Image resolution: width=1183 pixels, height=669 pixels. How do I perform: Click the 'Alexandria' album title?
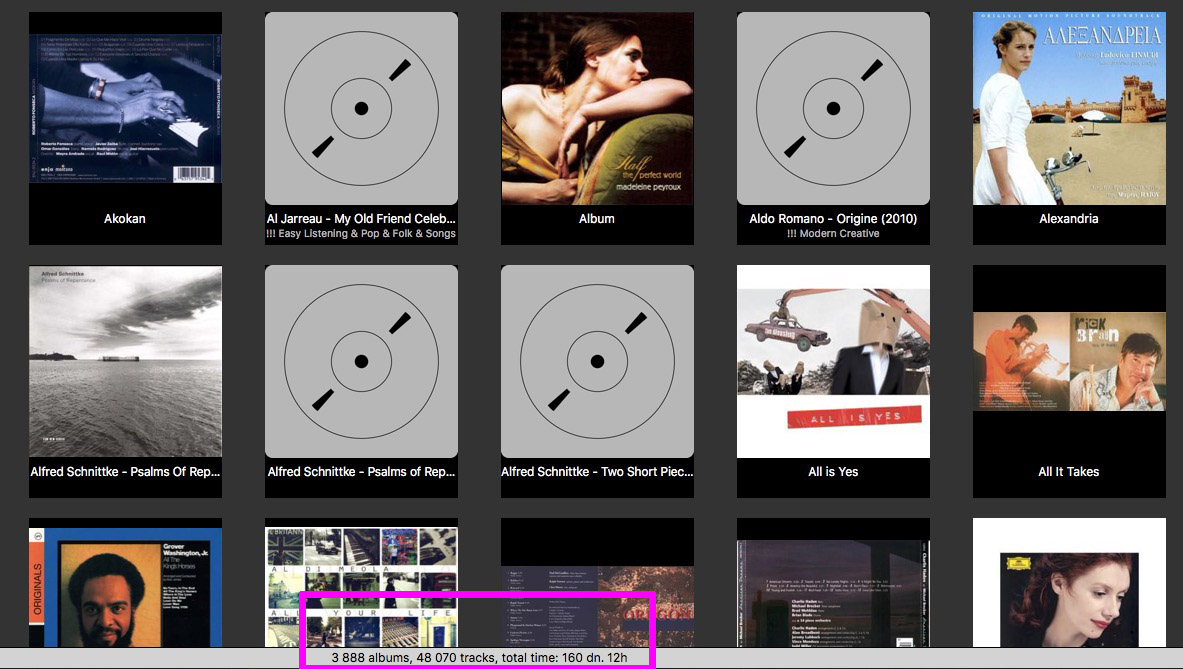[x=1069, y=219]
